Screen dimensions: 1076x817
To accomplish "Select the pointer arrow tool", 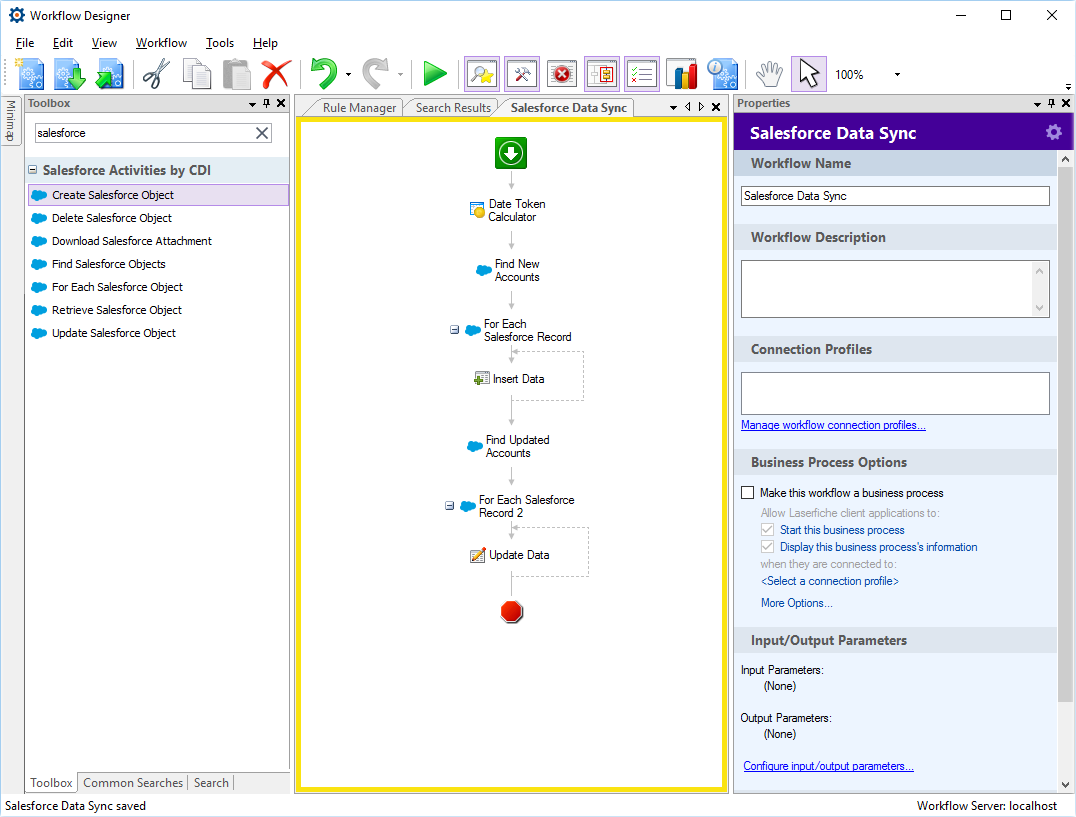I will tap(809, 74).
